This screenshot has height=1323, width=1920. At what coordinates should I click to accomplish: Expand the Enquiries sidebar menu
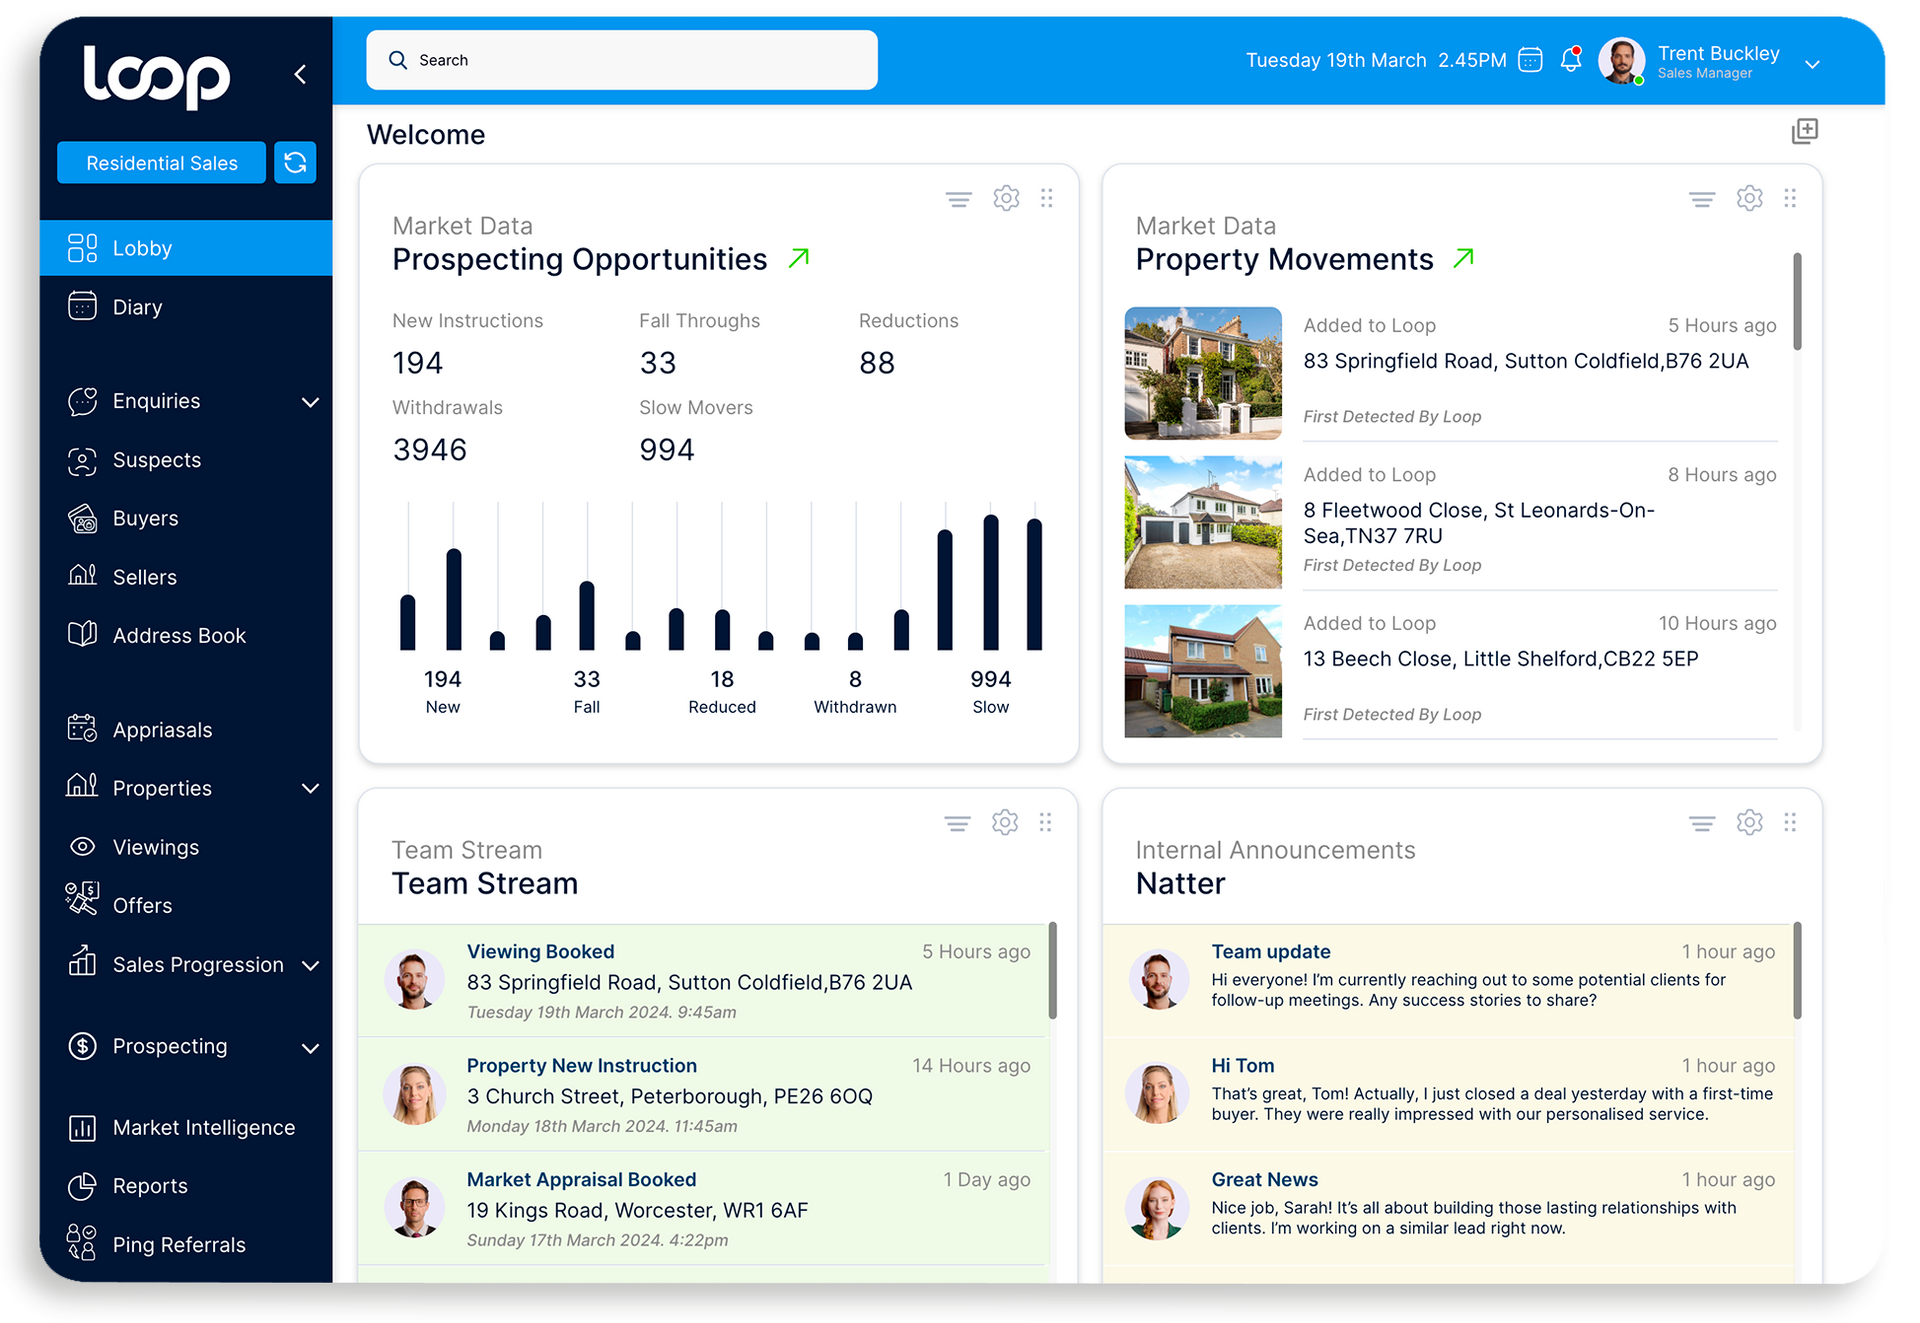[x=311, y=401]
